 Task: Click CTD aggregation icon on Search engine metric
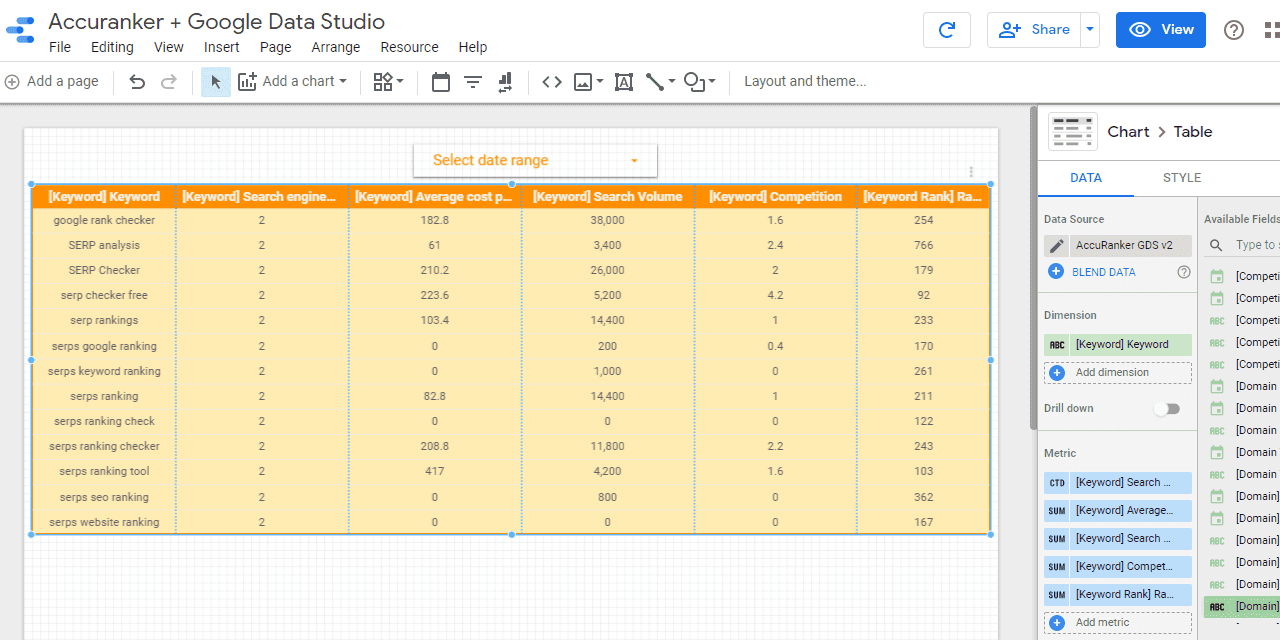point(1057,482)
